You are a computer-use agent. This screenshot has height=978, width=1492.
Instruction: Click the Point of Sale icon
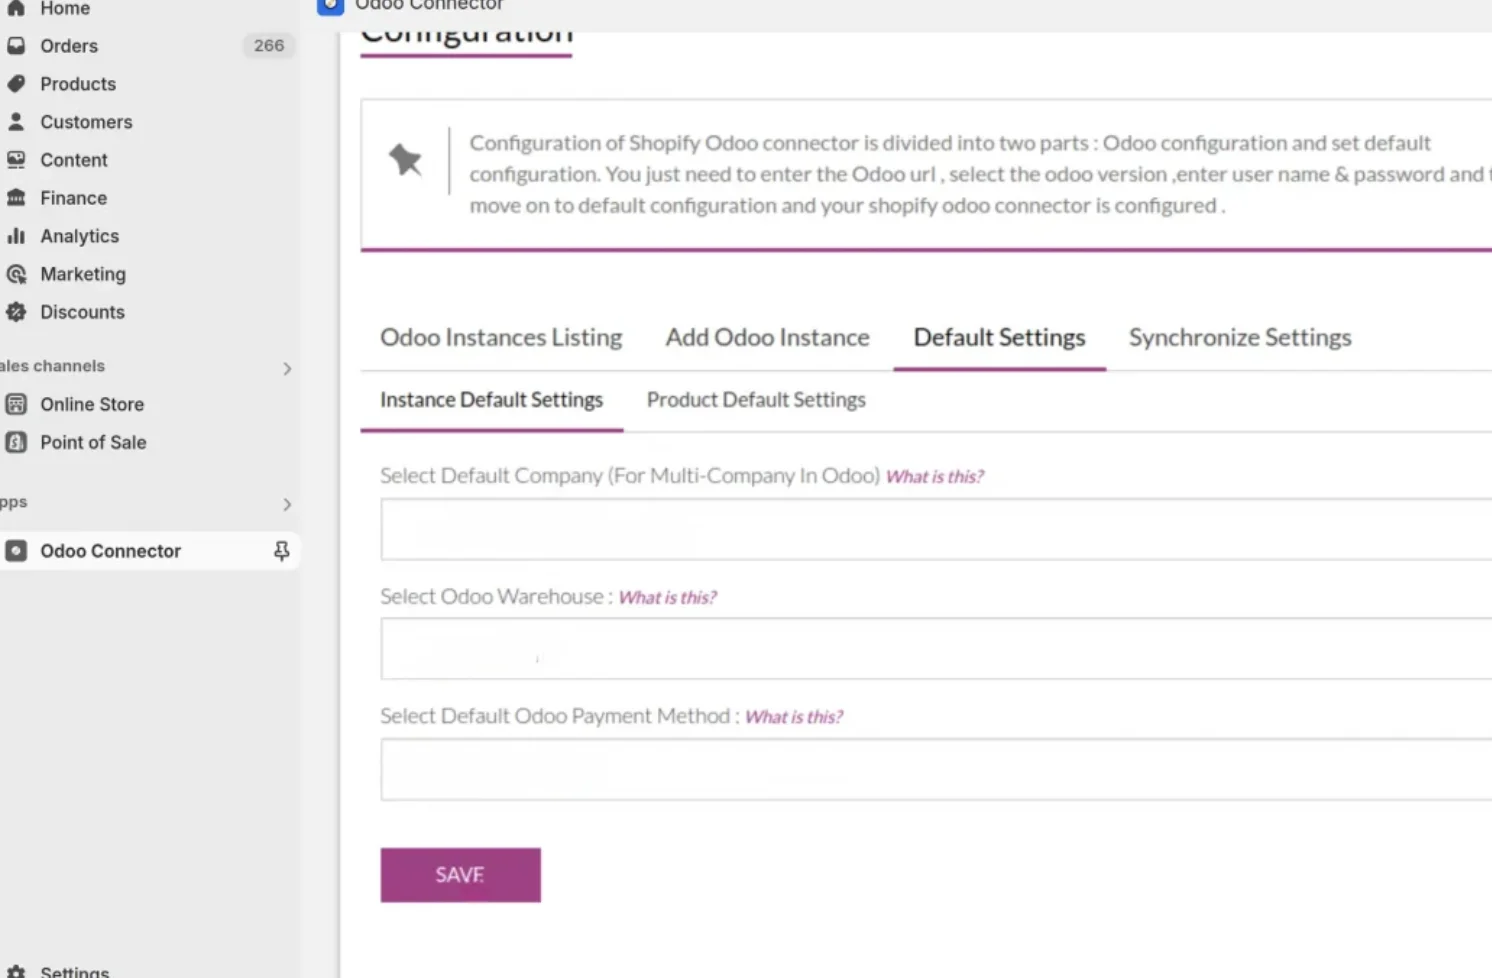pos(16,442)
